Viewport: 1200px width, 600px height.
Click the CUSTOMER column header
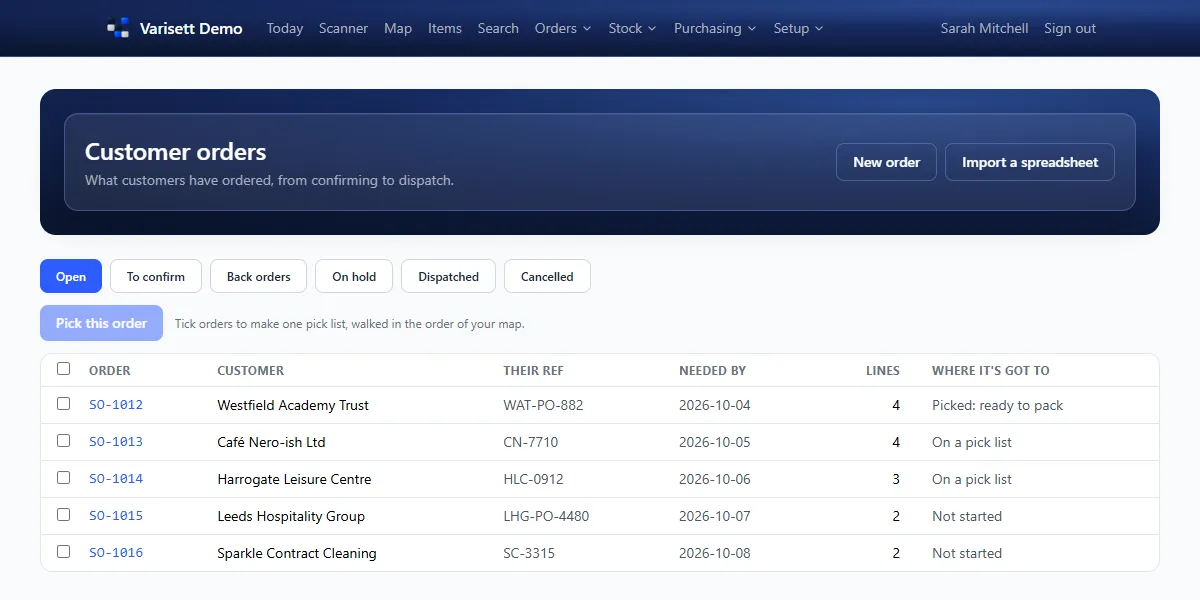pyautogui.click(x=251, y=370)
